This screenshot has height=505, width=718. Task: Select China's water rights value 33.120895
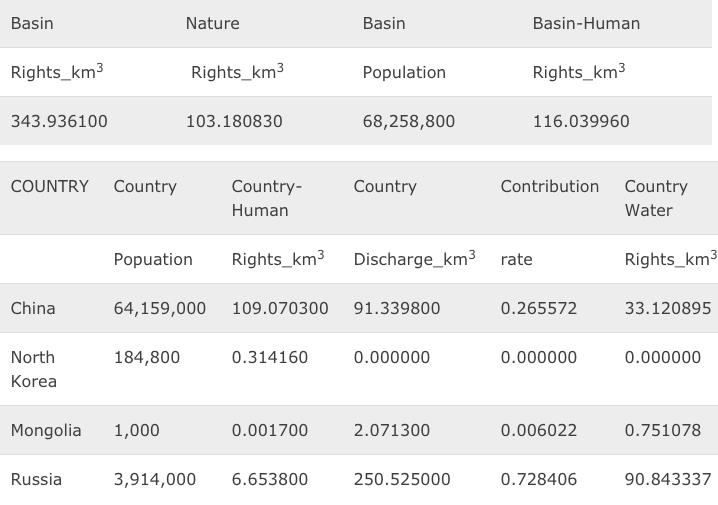(x=667, y=308)
